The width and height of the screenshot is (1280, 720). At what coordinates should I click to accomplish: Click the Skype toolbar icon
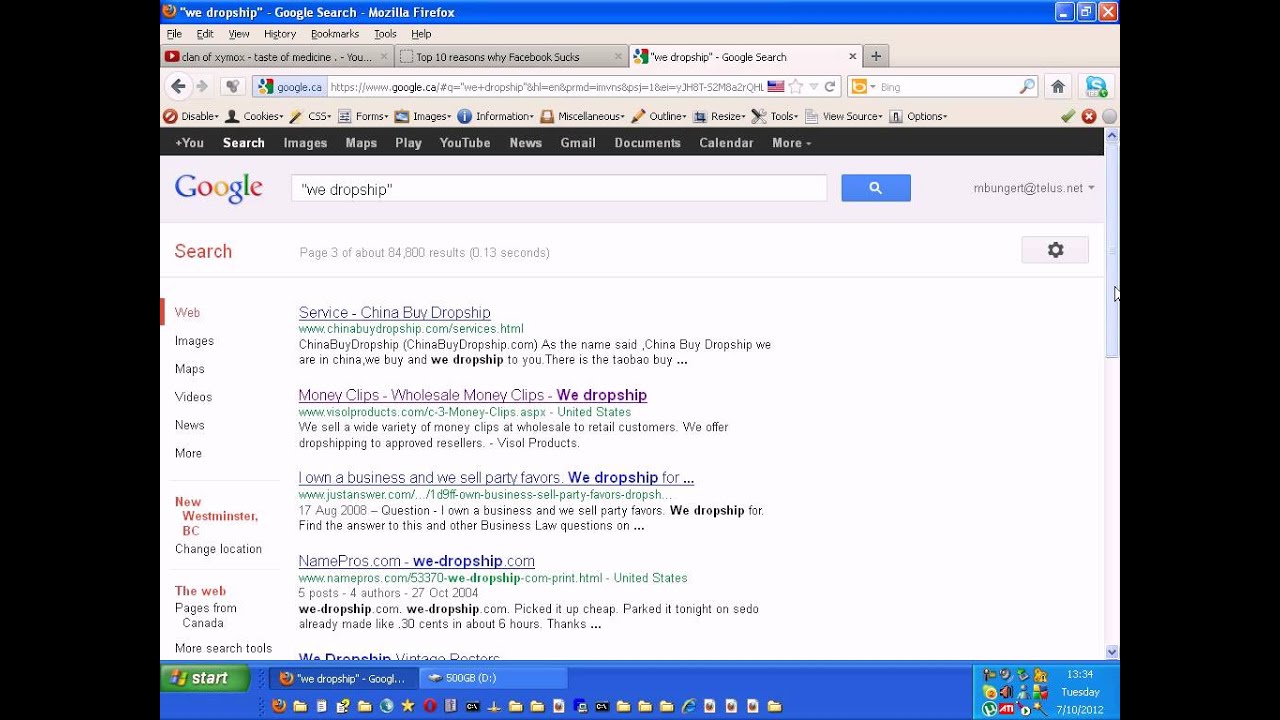click(1096, 87)
